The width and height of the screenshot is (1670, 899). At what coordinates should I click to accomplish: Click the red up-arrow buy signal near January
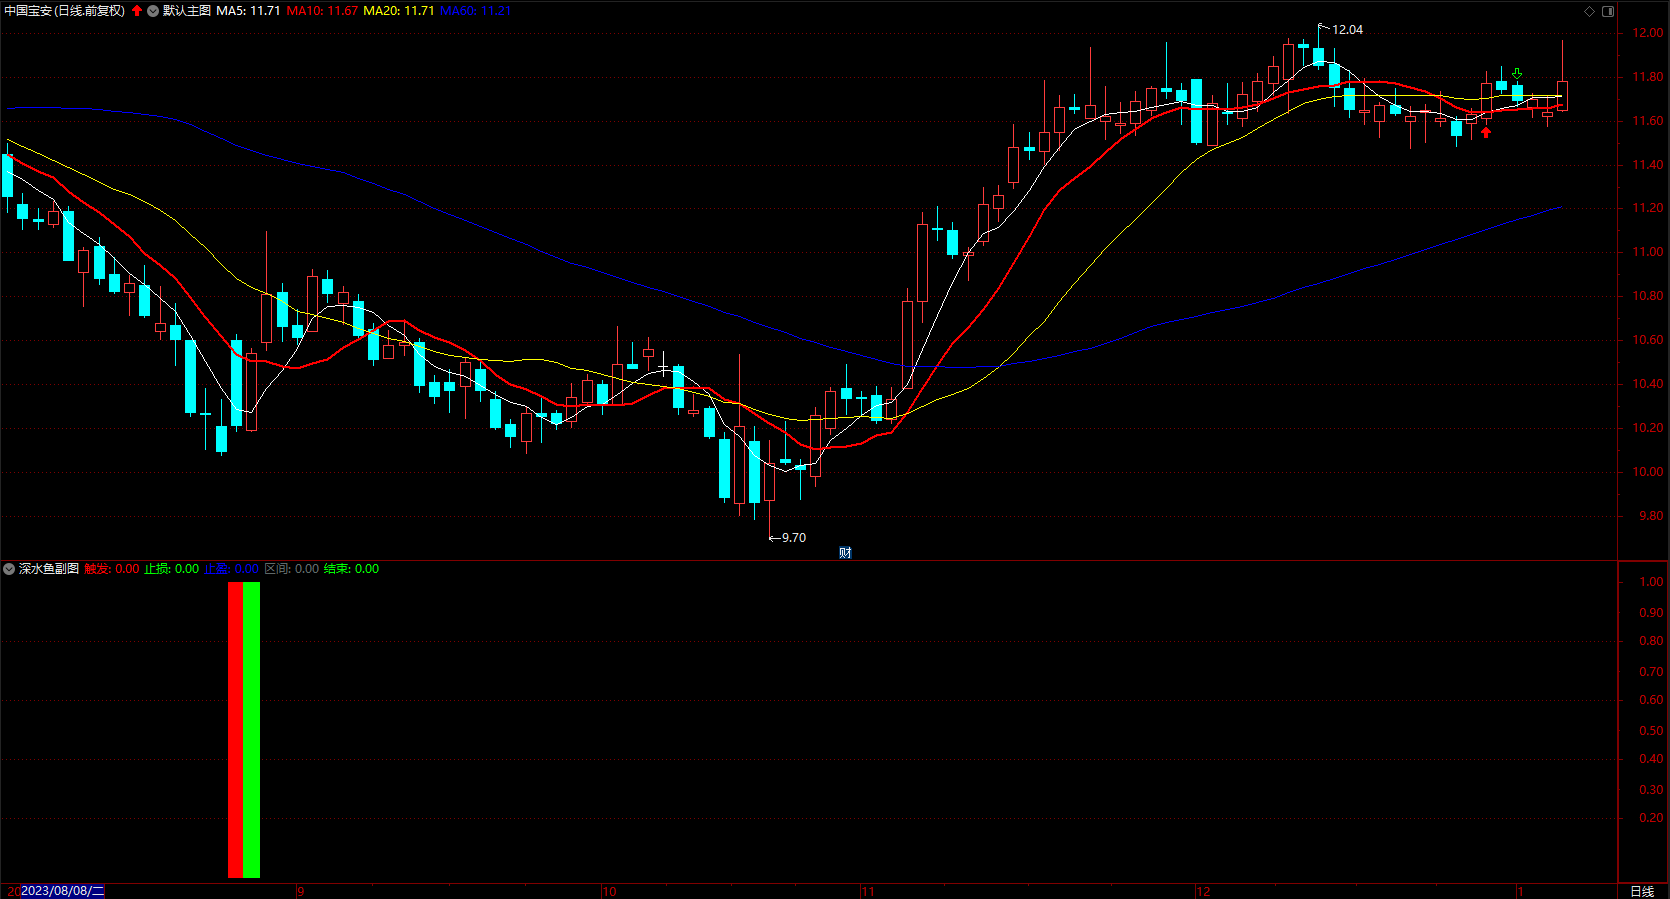(1486, 132)
